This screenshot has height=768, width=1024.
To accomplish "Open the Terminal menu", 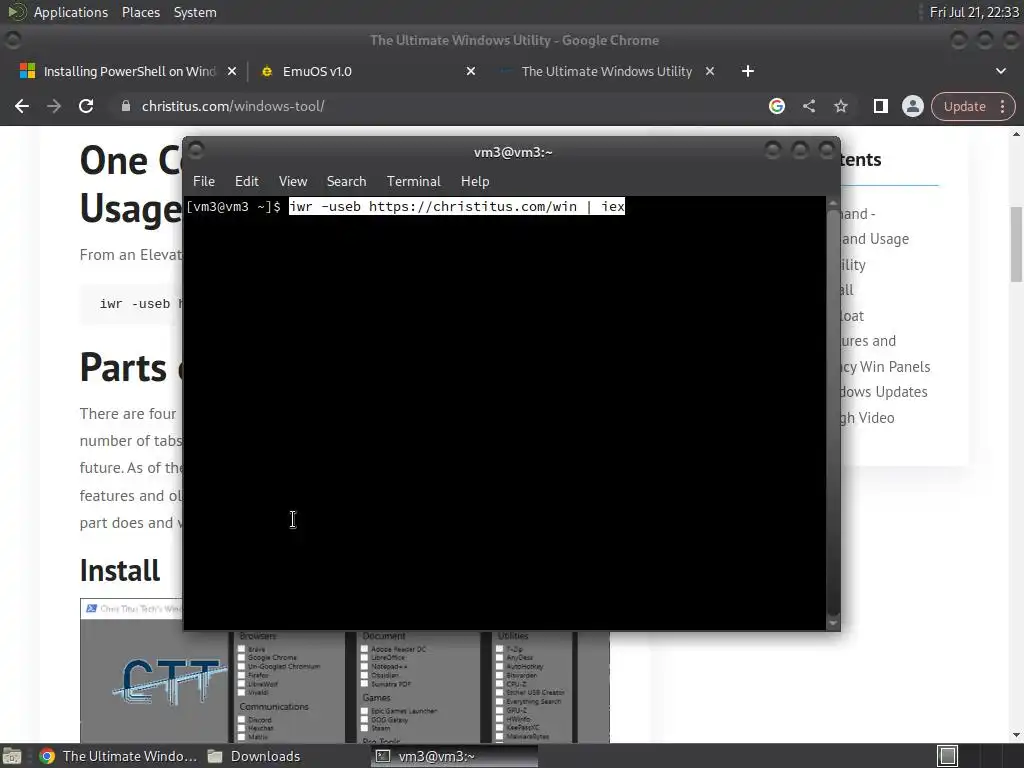I will coord(413,182).
